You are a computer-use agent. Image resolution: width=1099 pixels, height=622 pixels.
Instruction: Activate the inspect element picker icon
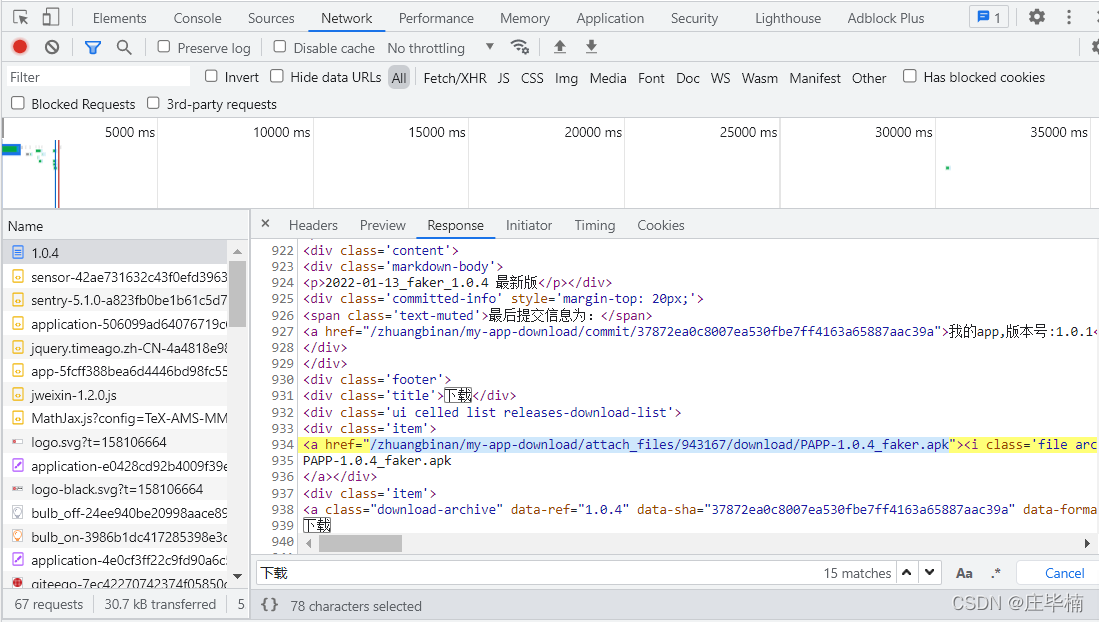pos(21,18)
